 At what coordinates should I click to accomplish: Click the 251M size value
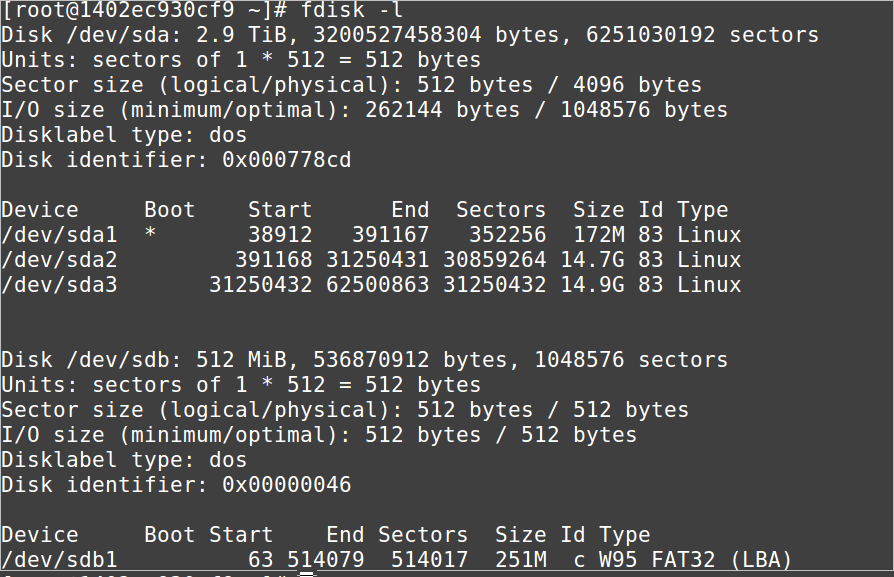[521, 559]
